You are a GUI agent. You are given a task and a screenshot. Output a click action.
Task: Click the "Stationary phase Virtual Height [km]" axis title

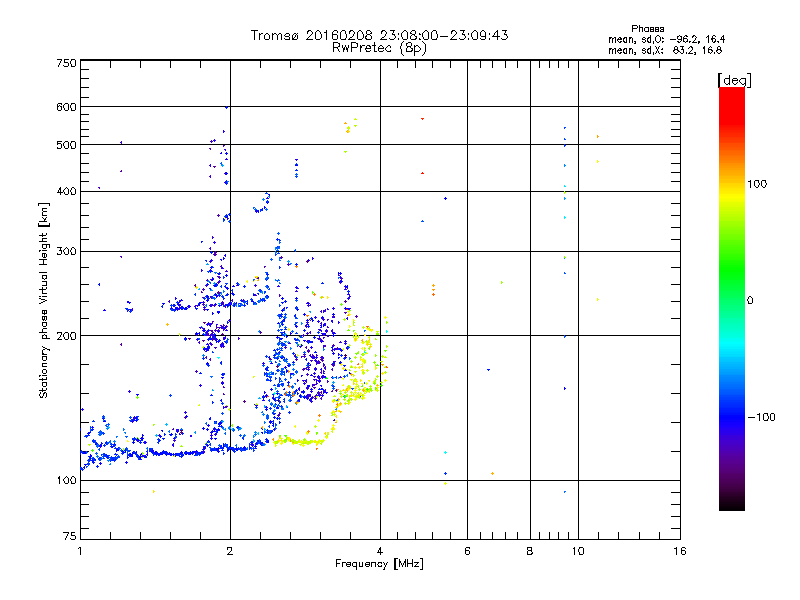pyautogui.click(x=44, y=300)
